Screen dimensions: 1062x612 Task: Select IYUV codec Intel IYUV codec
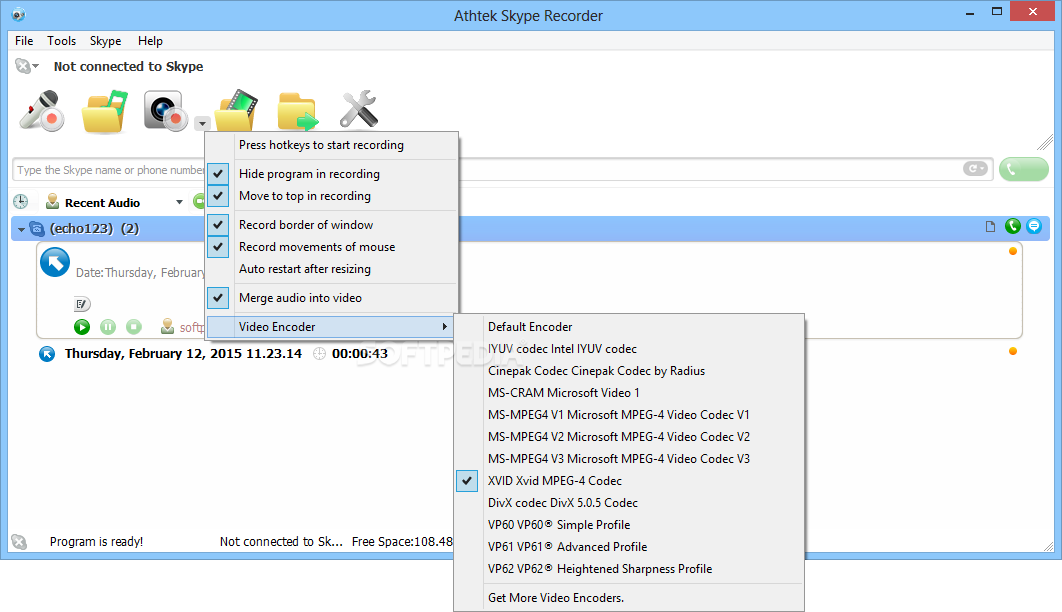click(x=629, y=349)
